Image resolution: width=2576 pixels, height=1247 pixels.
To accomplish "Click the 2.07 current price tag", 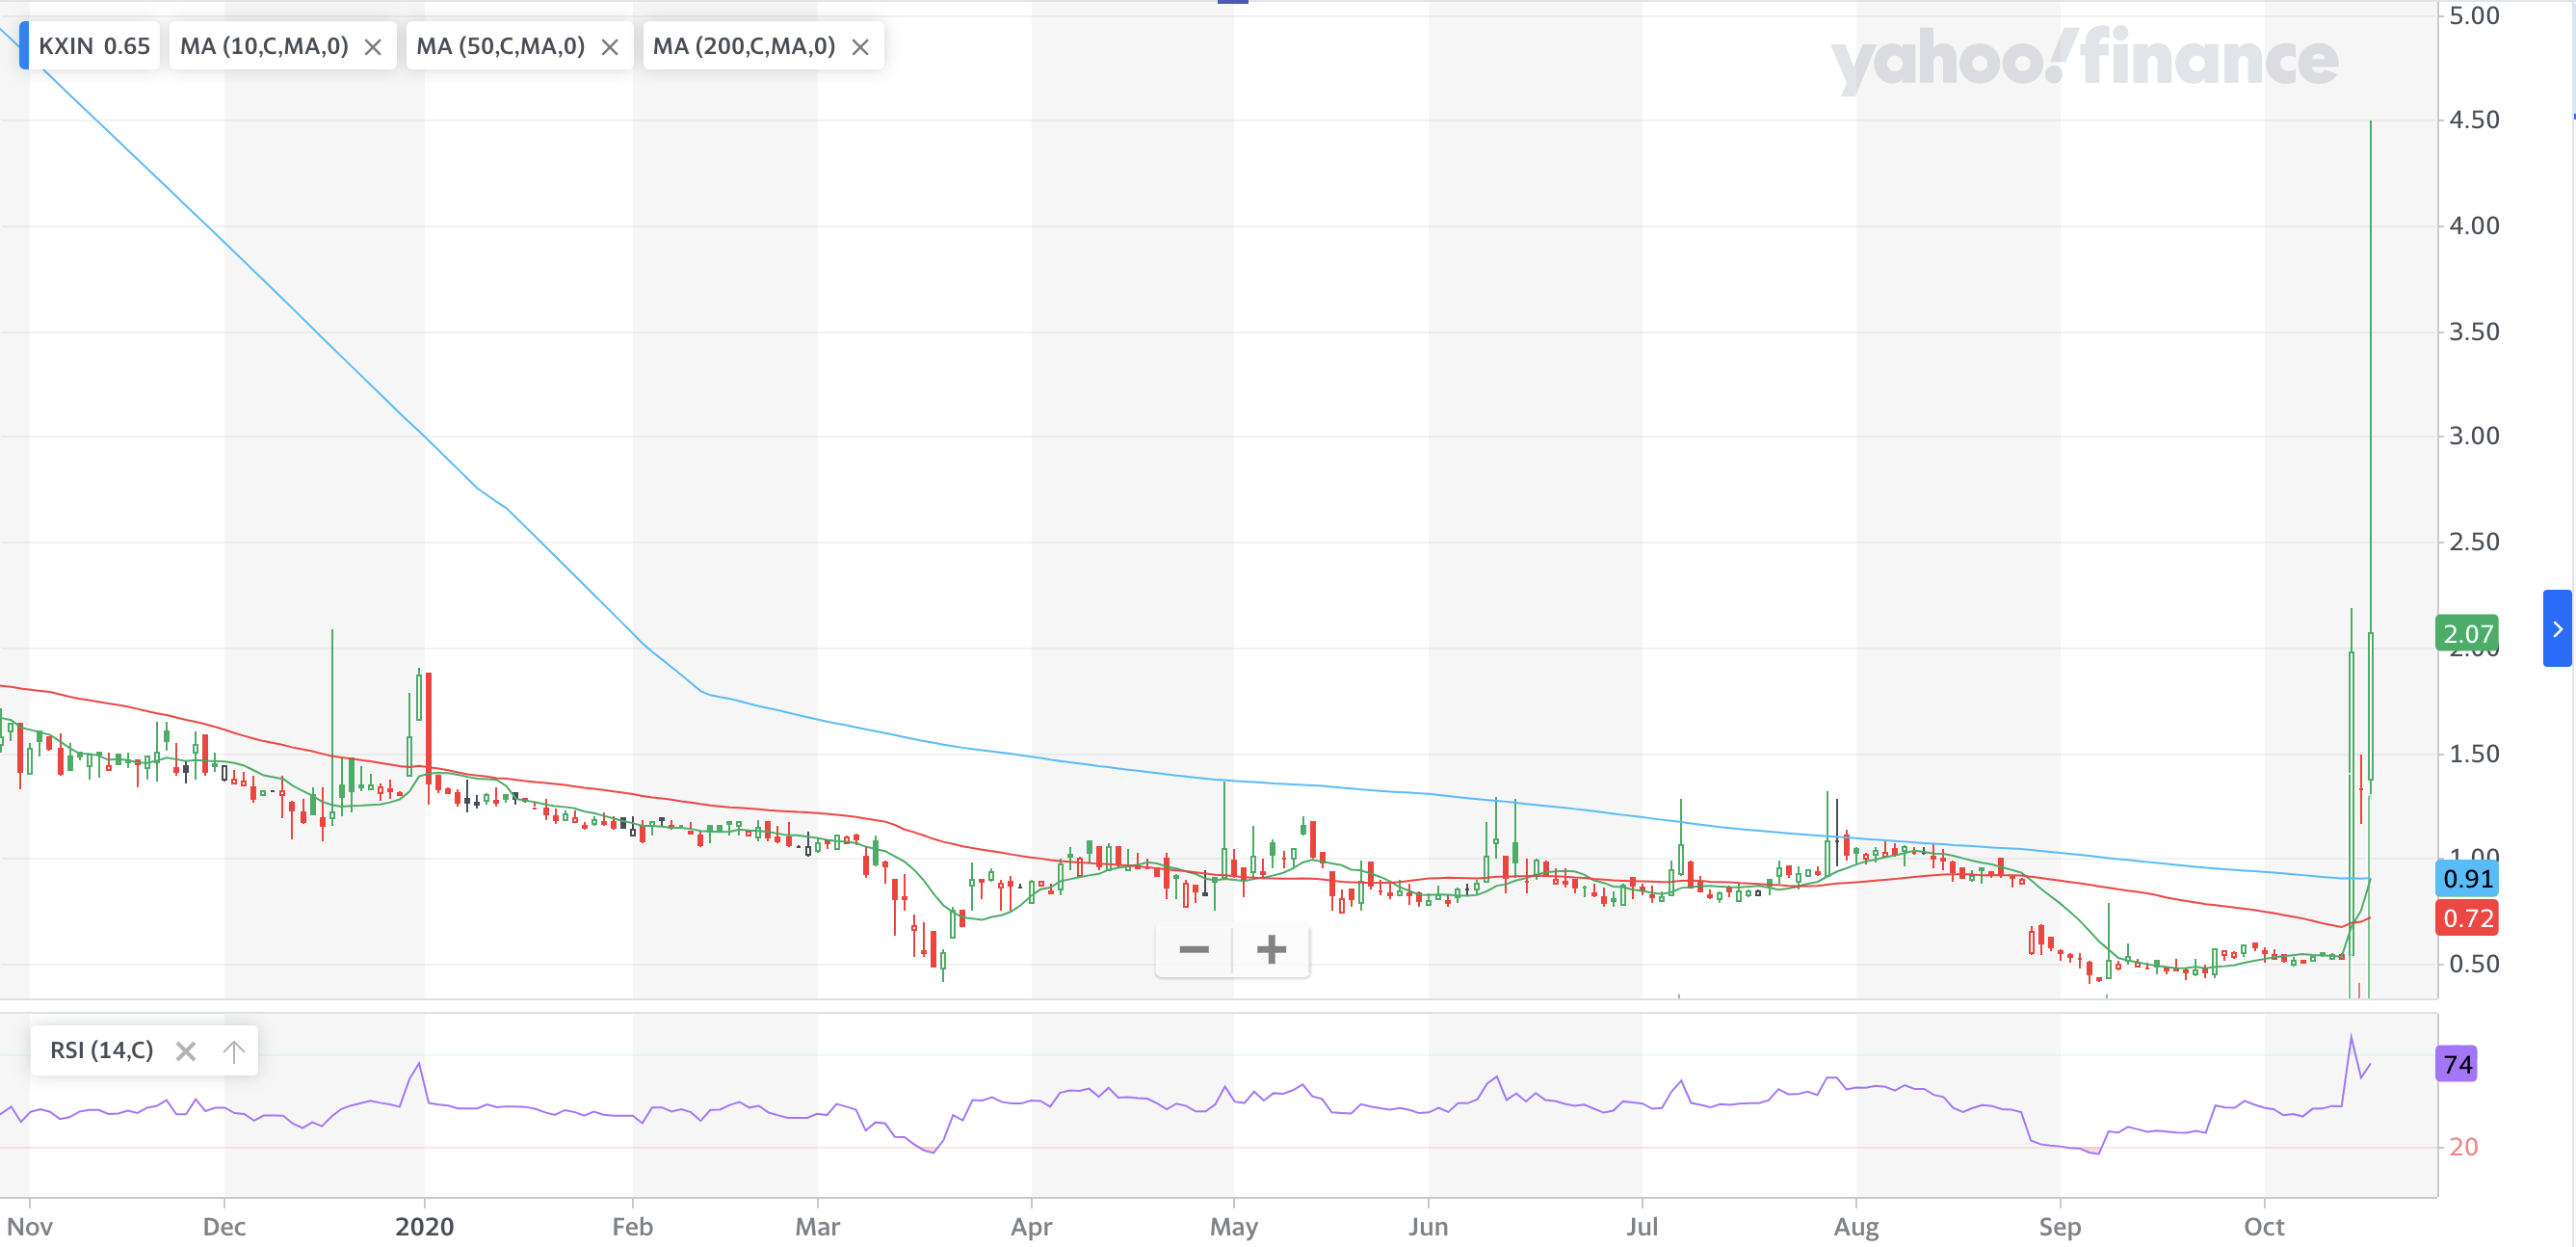I will pyautogui.click(x=2467, y=633).
